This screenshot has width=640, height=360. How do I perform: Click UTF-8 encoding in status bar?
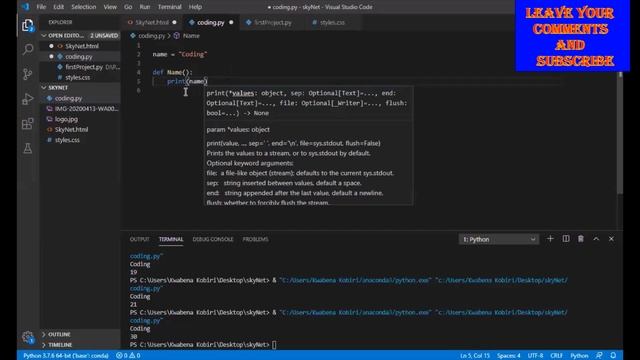pyautogui.click(x=535, y=356)
